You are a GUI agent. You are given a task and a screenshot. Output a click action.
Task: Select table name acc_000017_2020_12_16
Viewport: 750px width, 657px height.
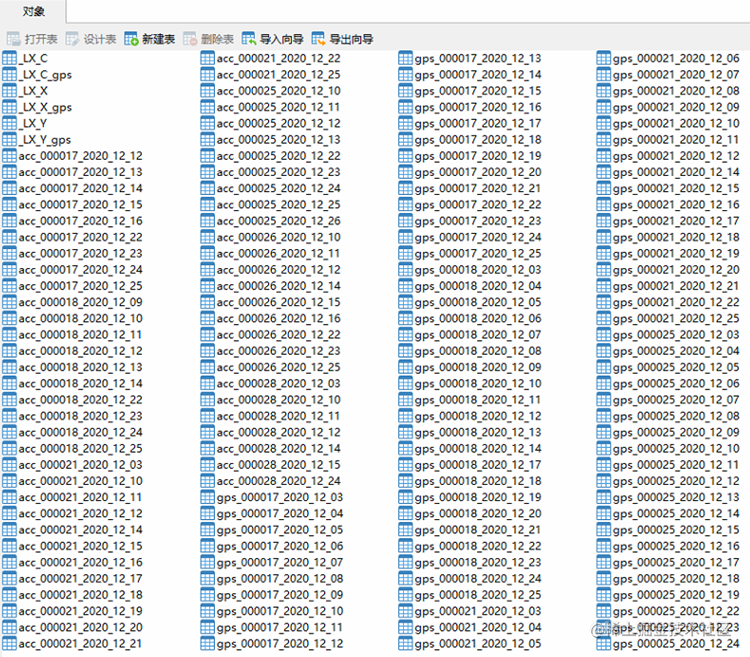80,221
